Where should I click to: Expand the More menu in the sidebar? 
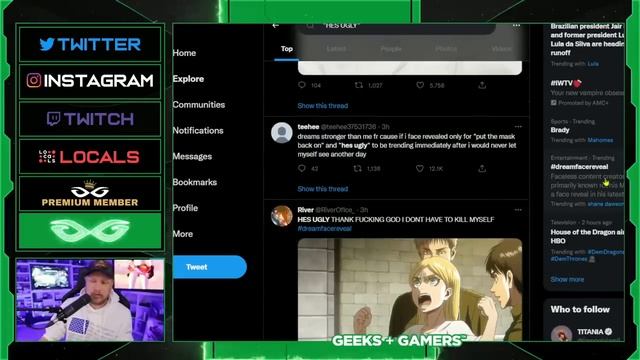click(183, 234)
